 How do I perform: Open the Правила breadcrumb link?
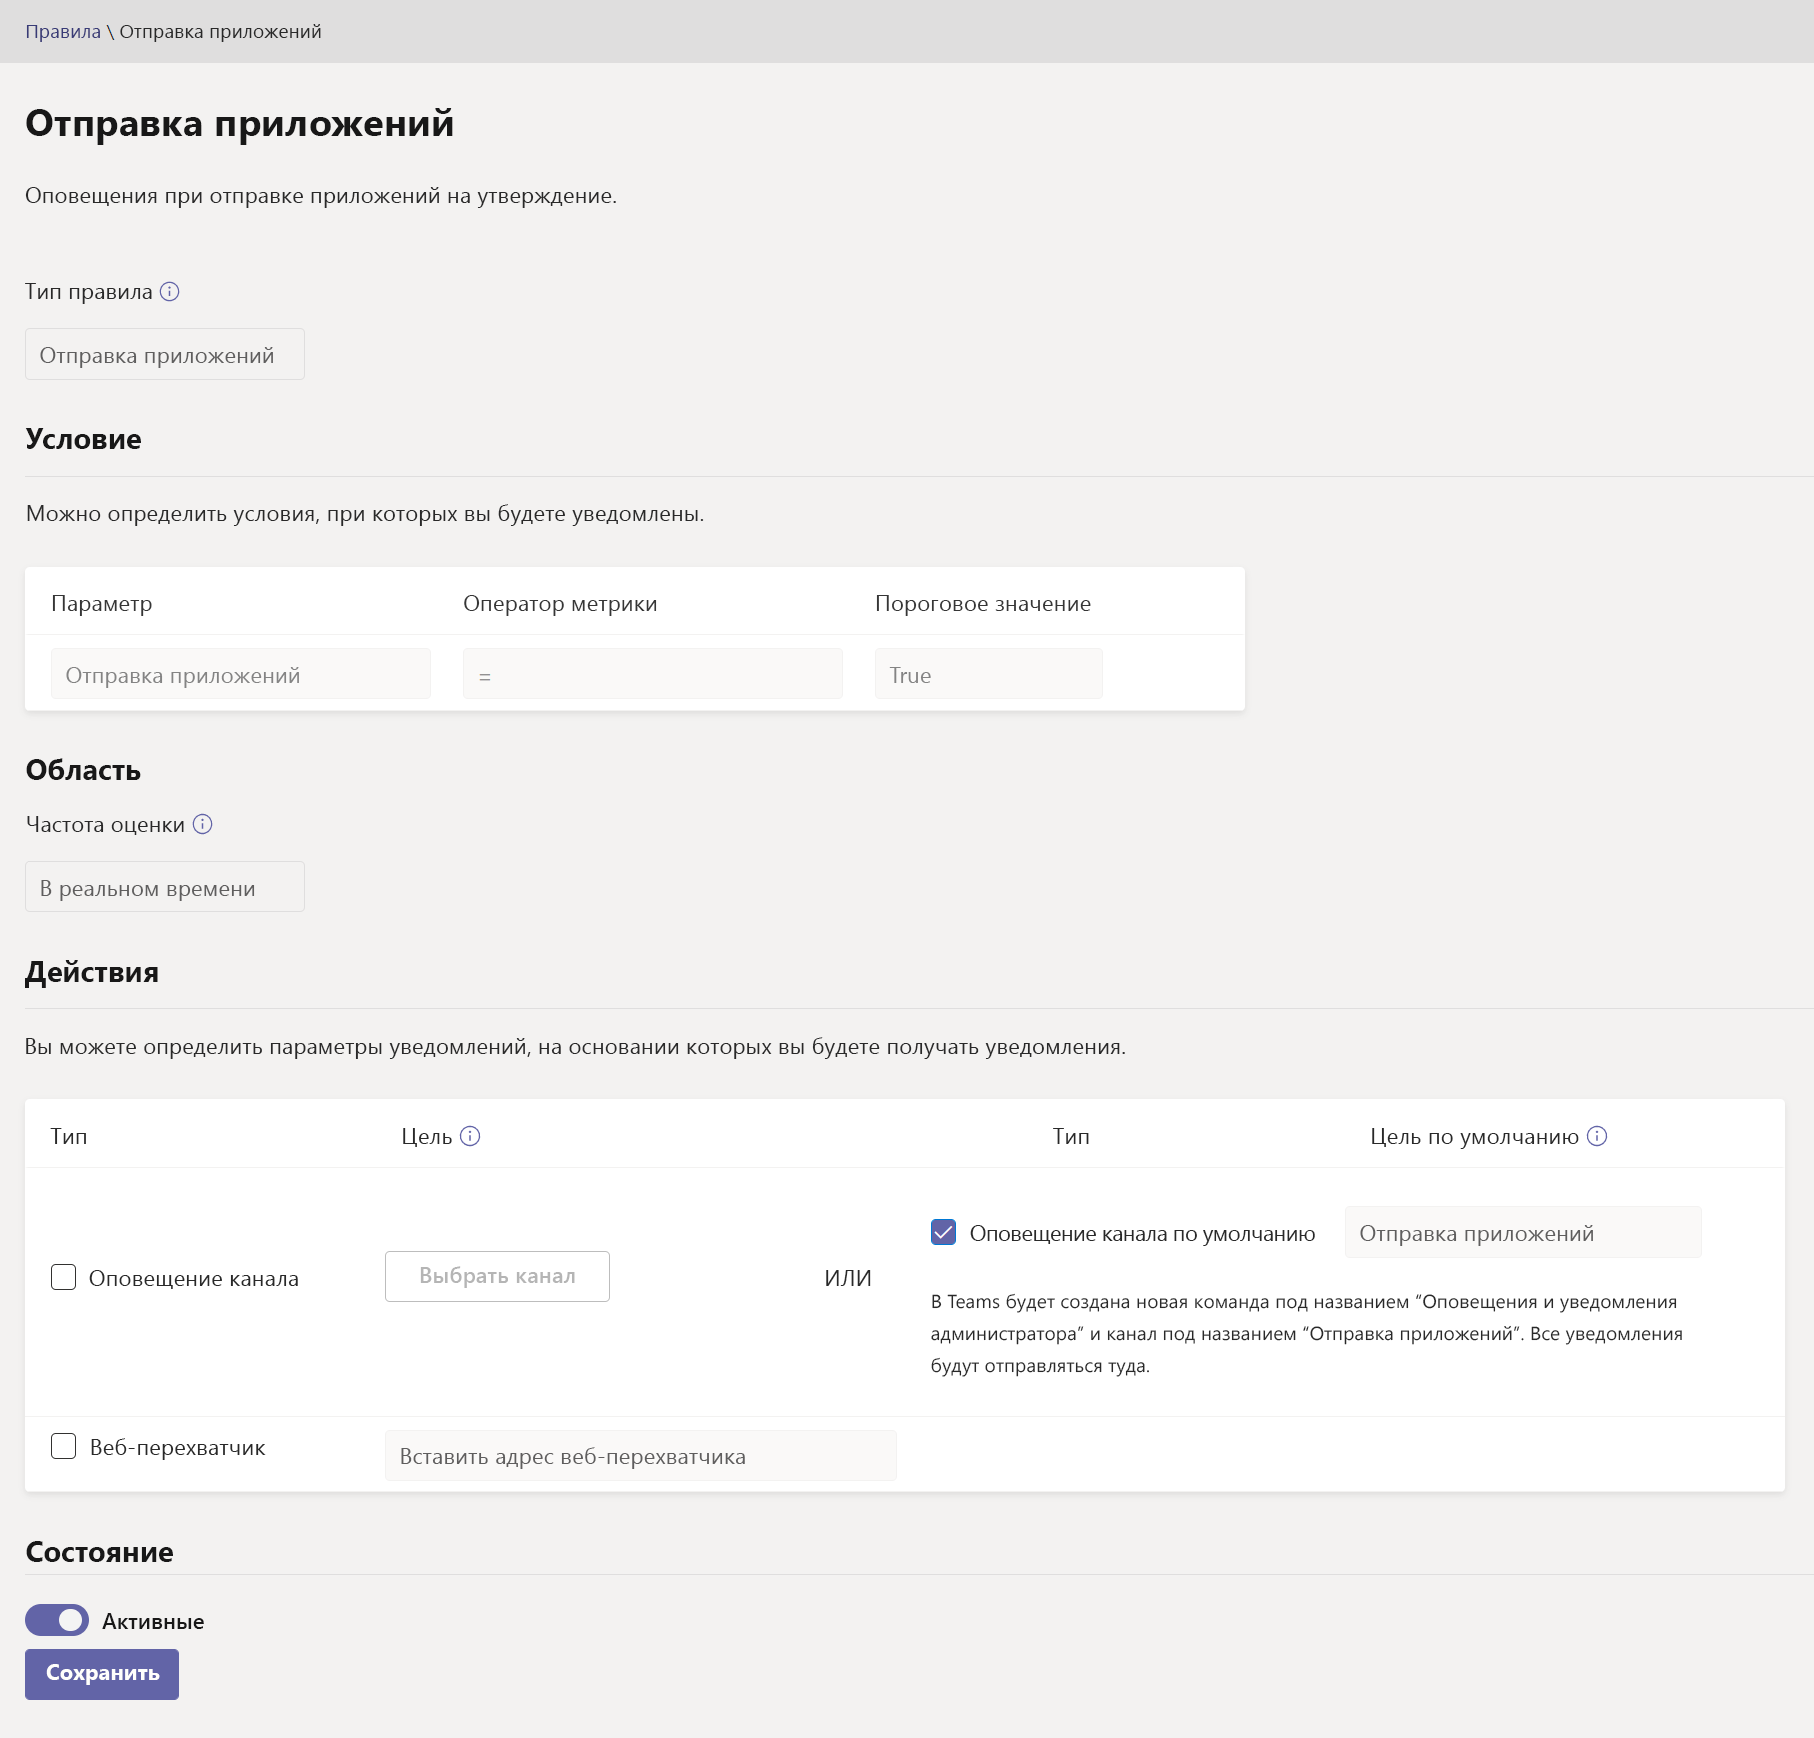coord(63,31)
